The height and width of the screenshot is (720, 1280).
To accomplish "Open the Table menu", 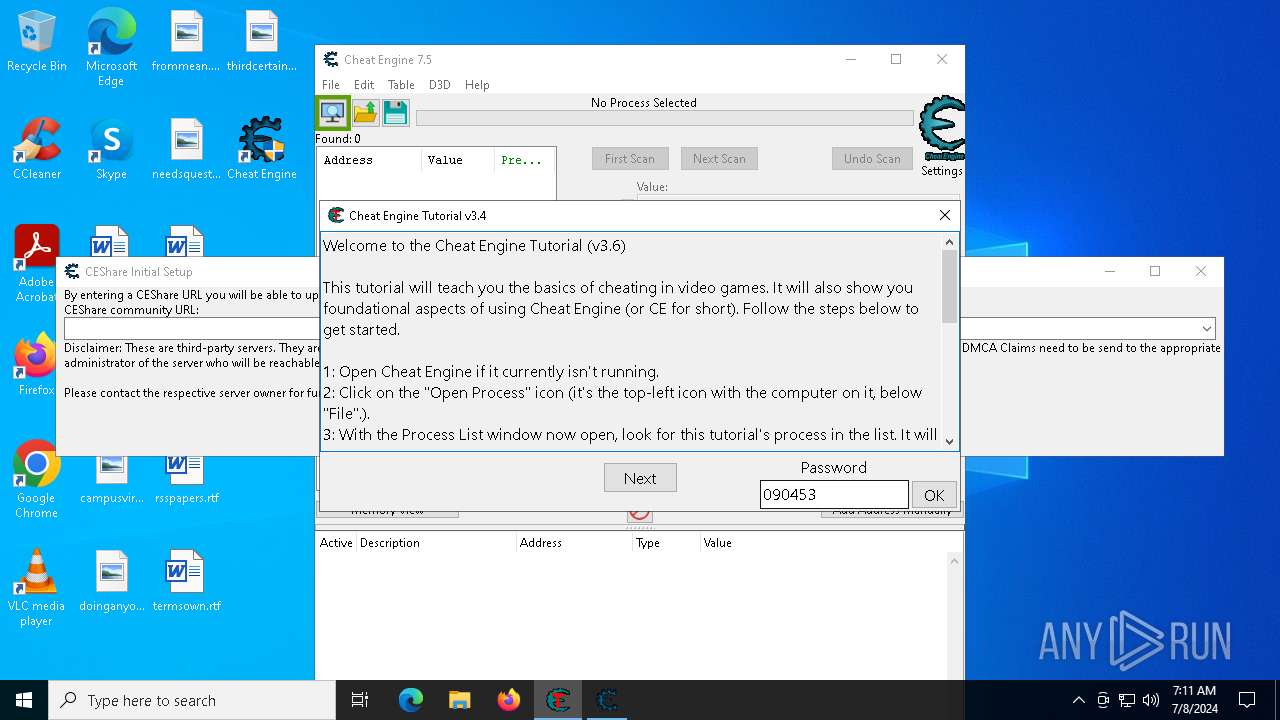I will coord(401,85).
